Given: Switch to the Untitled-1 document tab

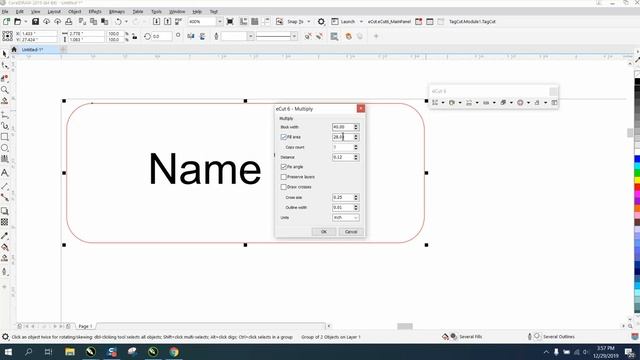Looking at the screenshot, I should coord(32,50).
